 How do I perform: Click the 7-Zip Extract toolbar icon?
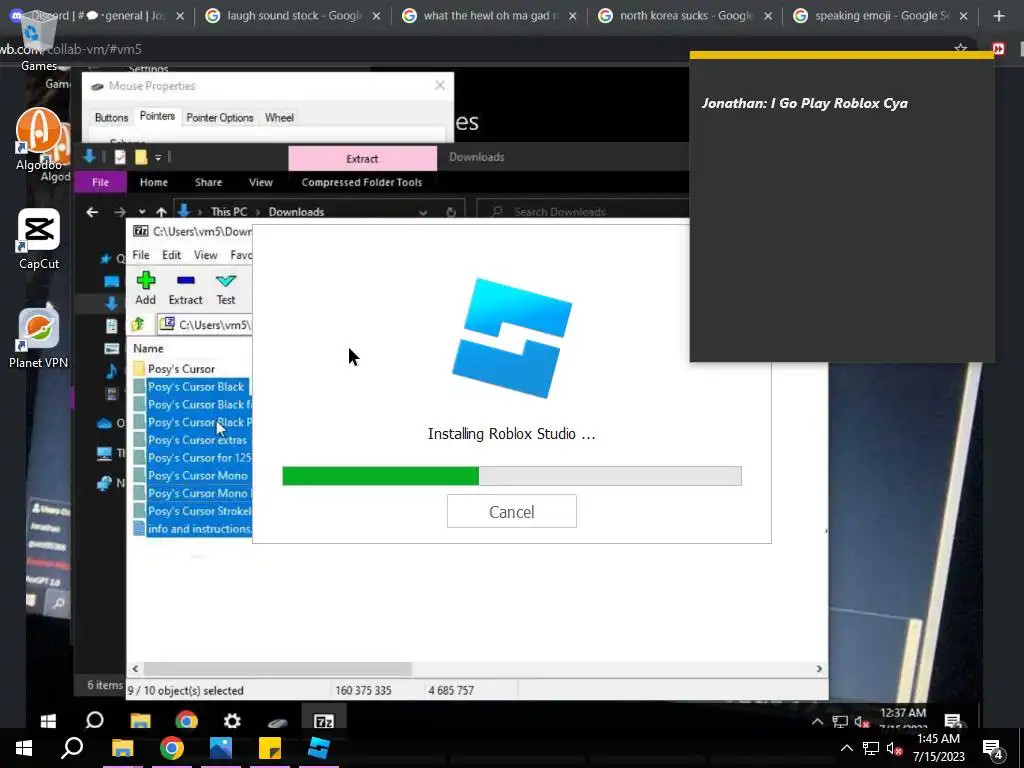[x=185, y=289]
